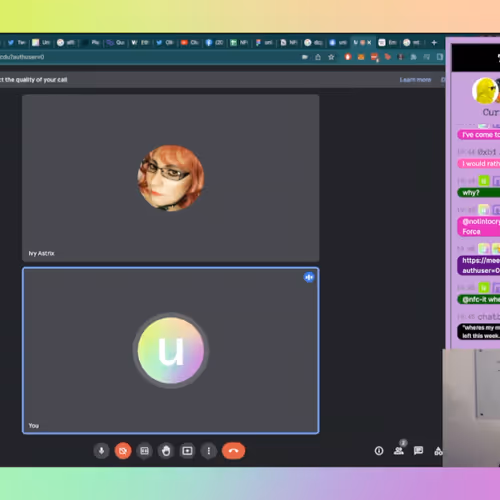
Task: Click the share icon in address bar
Action: 318,57
